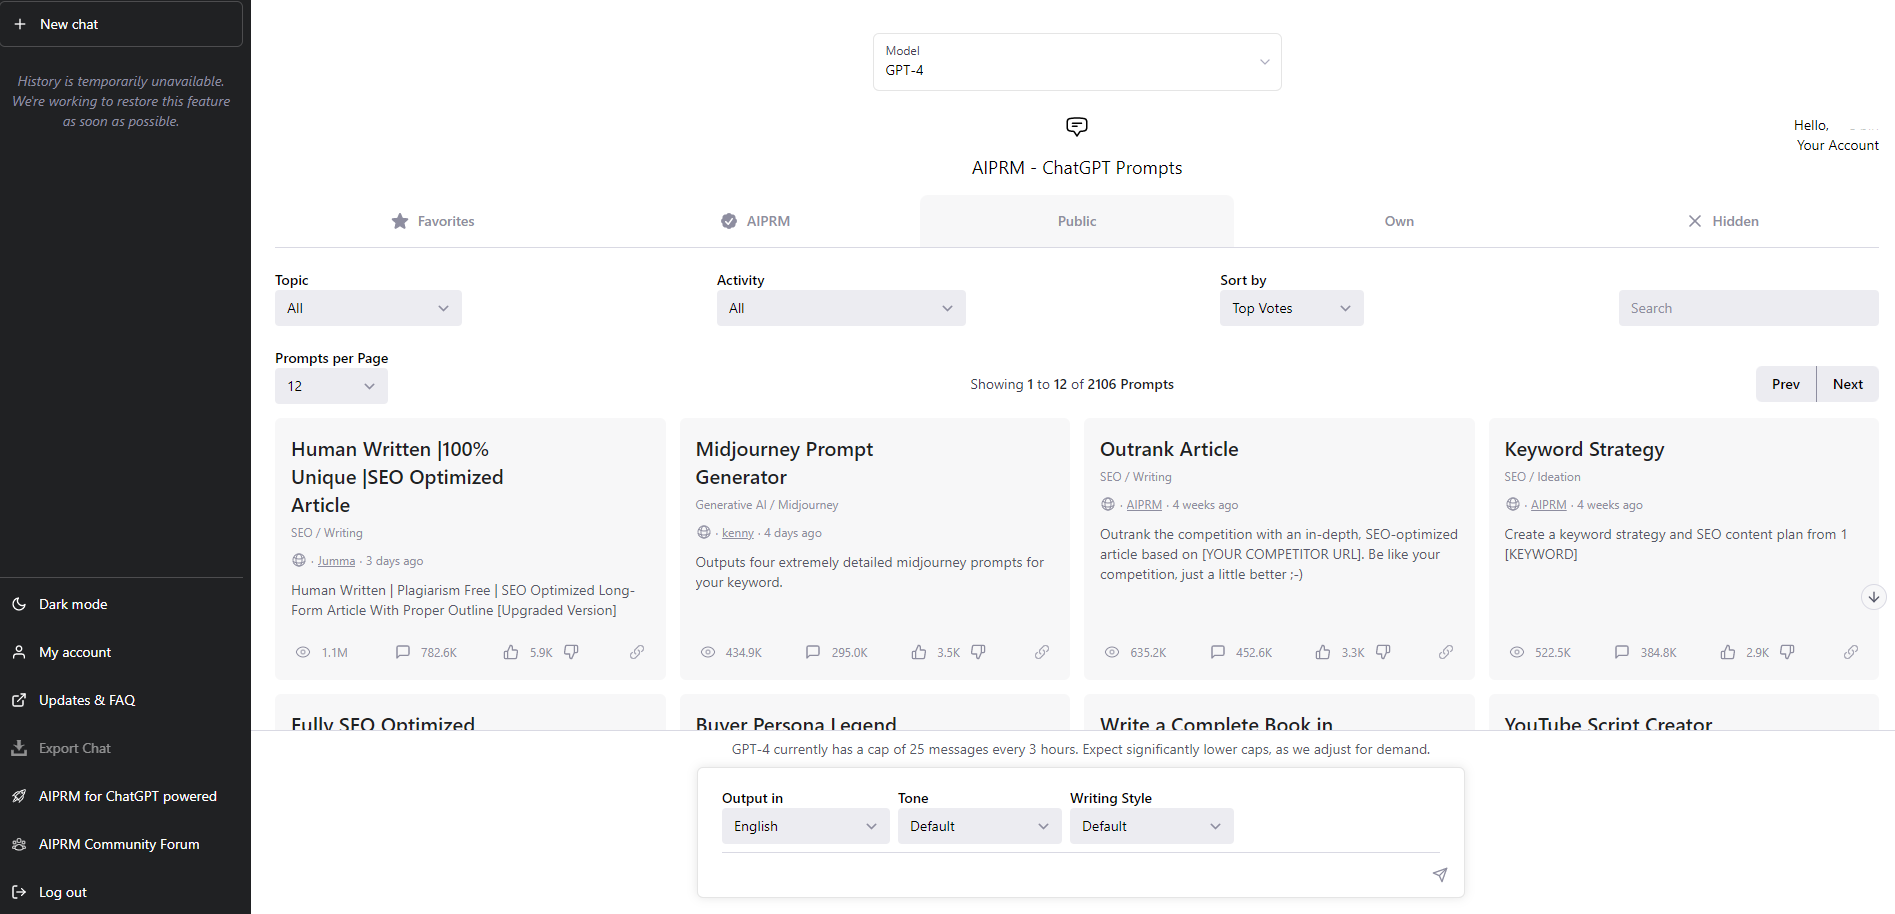
Task: Thumbs down the Human Written article prompt
Action: (x=571, y=652)
